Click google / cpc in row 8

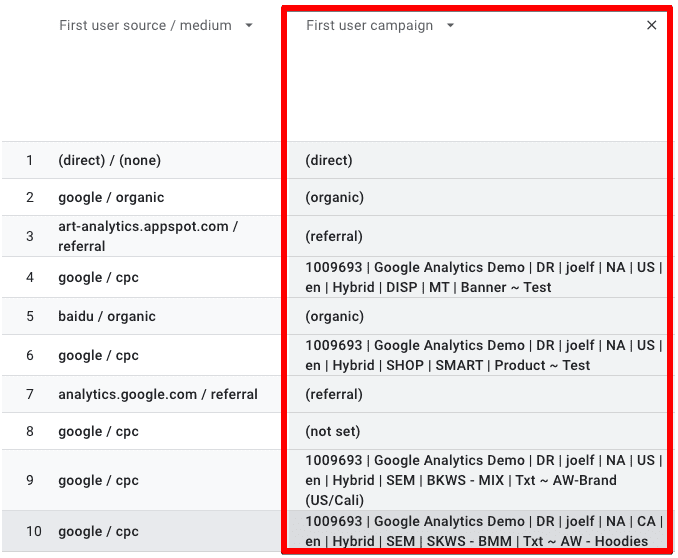tap(98, 432)
